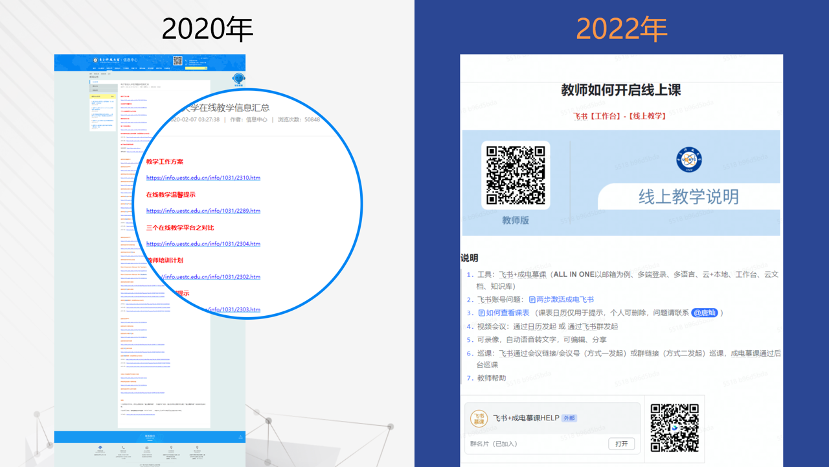830x468 pixels.
Task: Click the QR code beside the group card
Action: [x=674, y=426]
